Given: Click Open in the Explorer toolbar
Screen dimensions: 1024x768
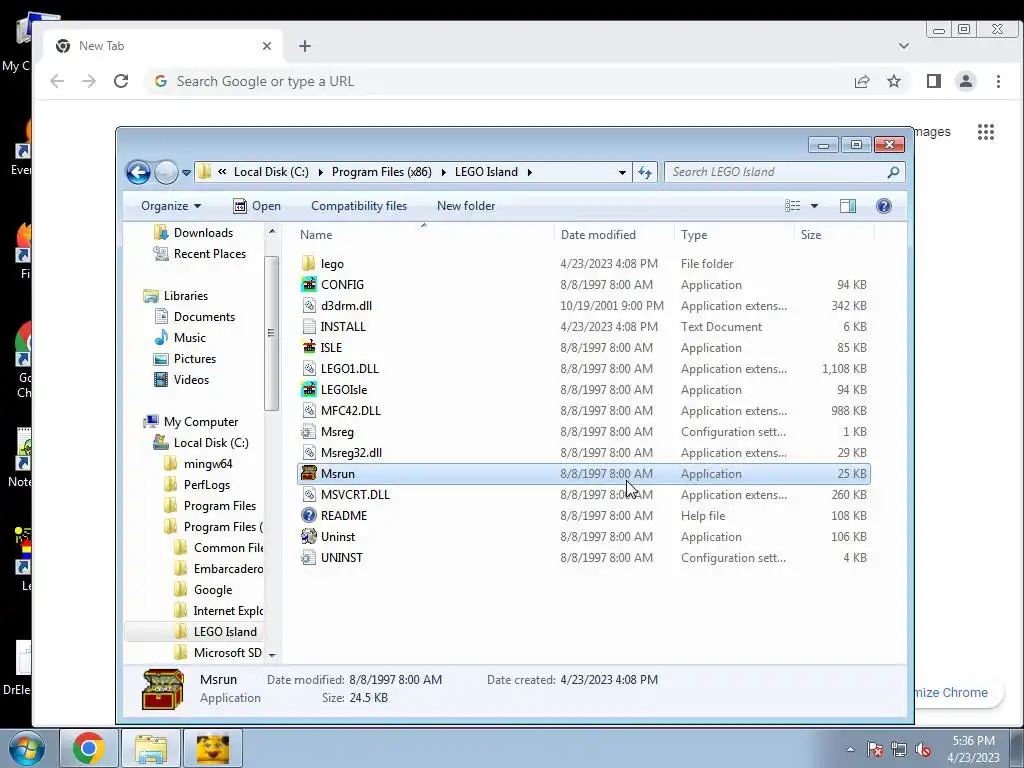Looking at the screenshot, I should point(257,206).
